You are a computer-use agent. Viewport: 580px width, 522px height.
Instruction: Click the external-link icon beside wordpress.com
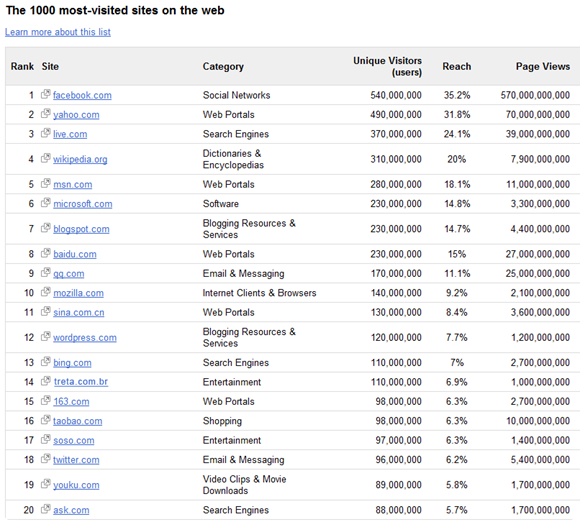(45, 337)
